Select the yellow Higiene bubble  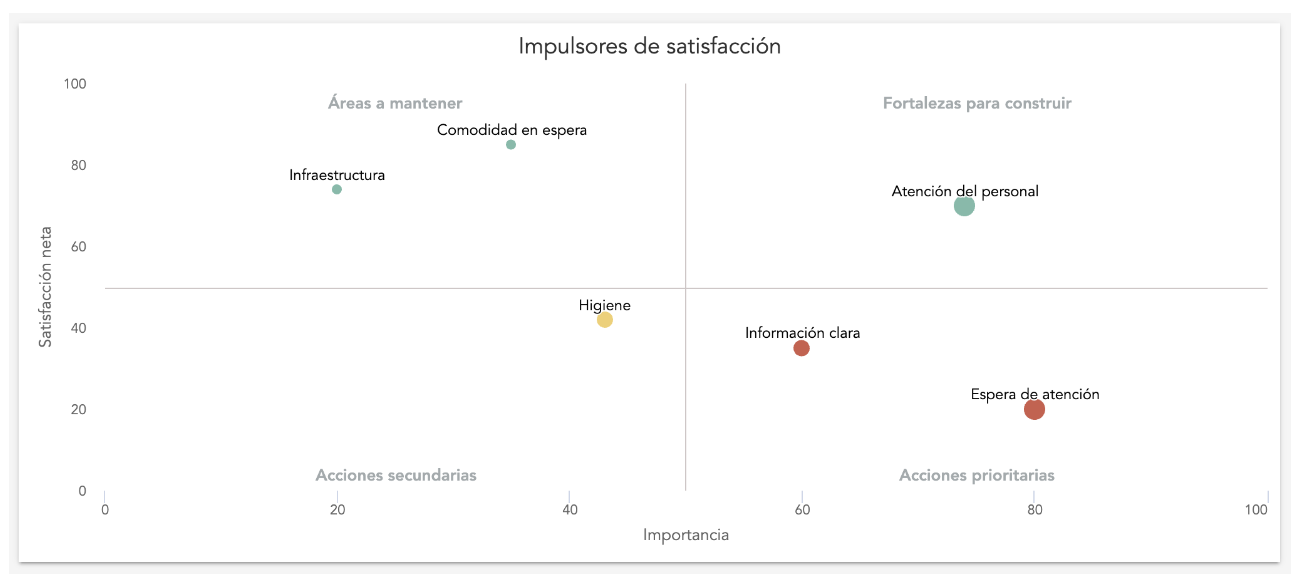click(605, 320)
